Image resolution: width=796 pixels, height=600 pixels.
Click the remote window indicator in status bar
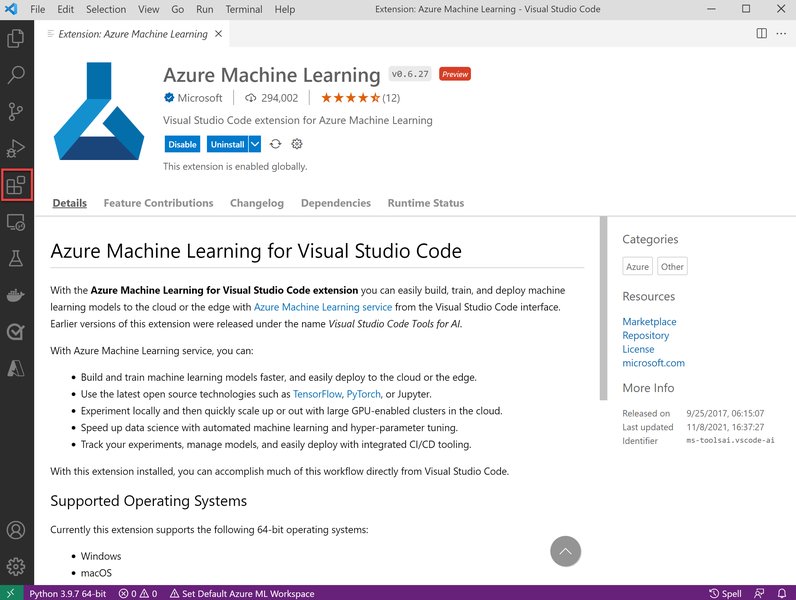(x=11, y=593)
